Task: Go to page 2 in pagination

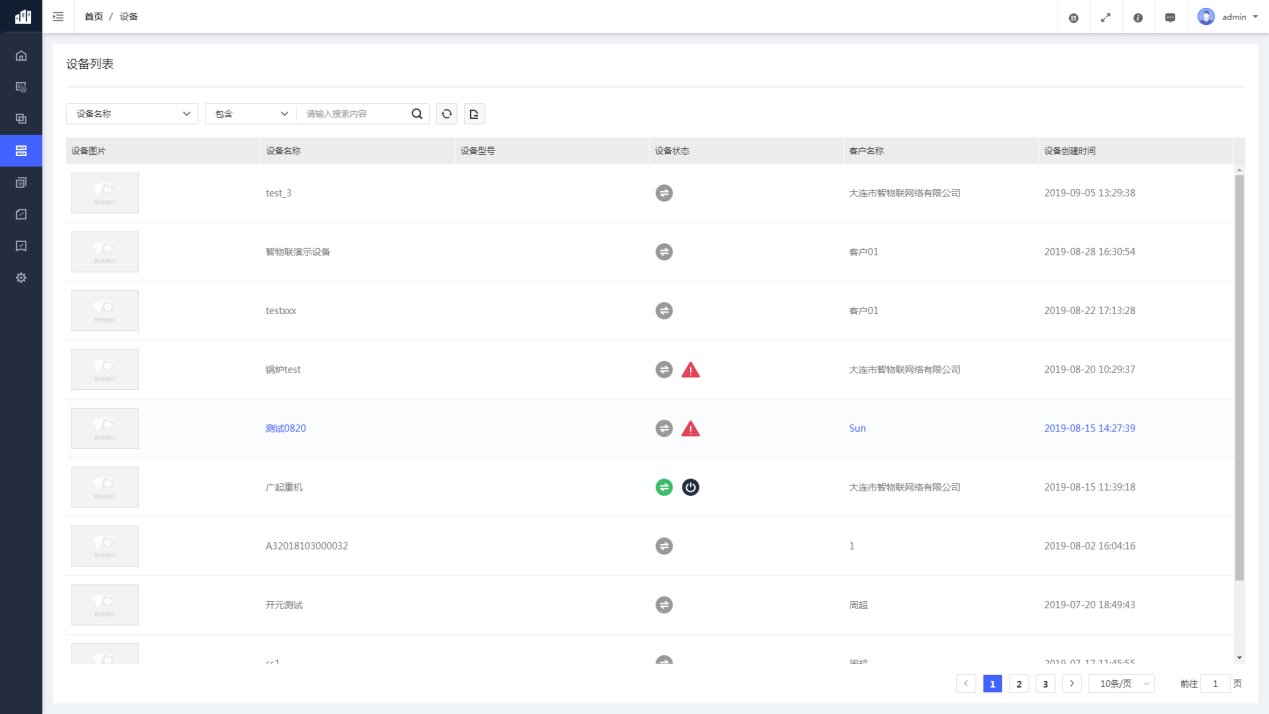Action: [1019, 684]
